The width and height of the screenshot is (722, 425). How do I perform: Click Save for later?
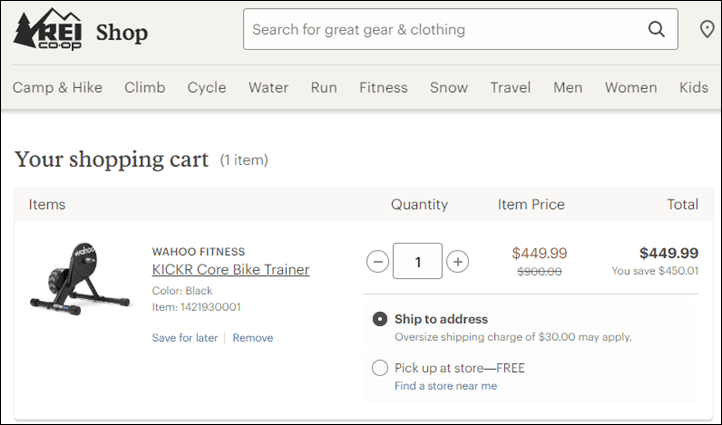185,338
